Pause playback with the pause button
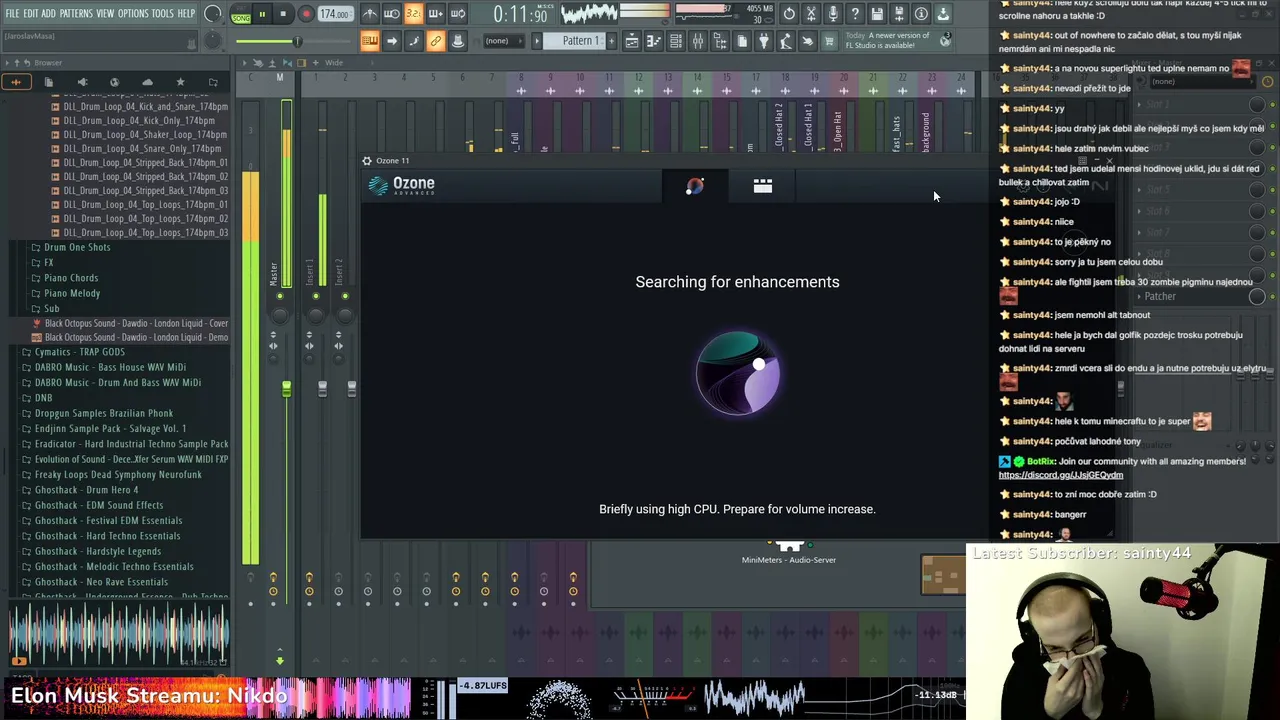The image size is (1280, 720). 262,14
